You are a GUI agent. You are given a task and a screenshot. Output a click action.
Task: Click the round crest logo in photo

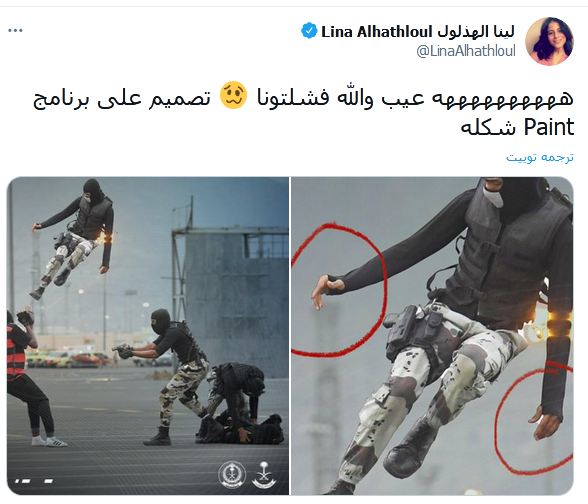tap(232, 474)
